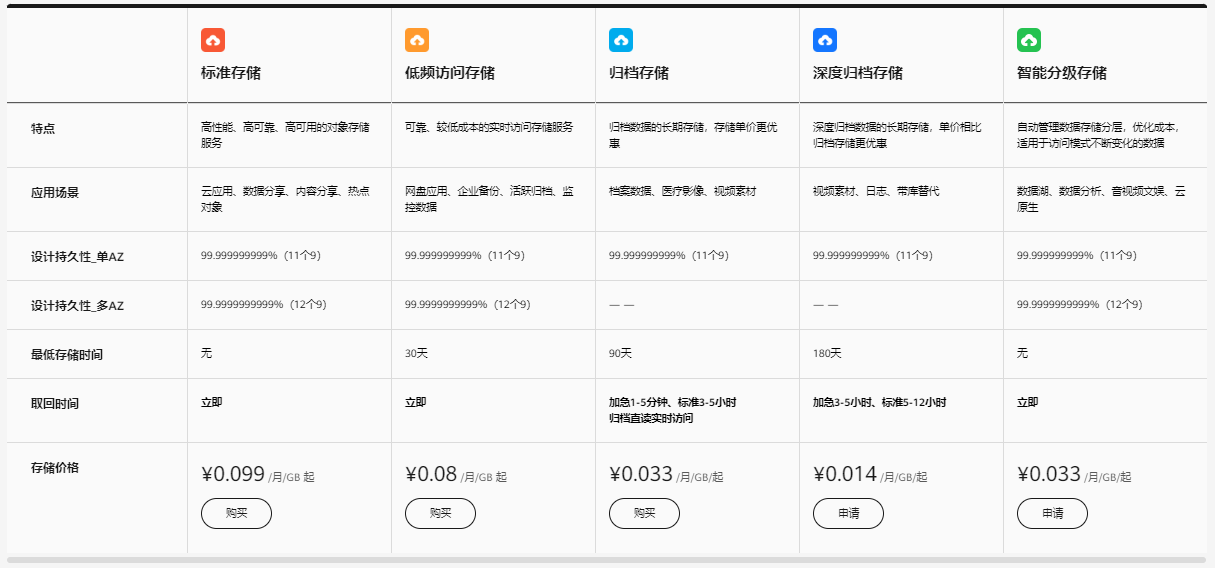The width and height of the screenshot is (1215, 568).
Task: Click the ¥0.014 price text
Action: pos(845,474)
